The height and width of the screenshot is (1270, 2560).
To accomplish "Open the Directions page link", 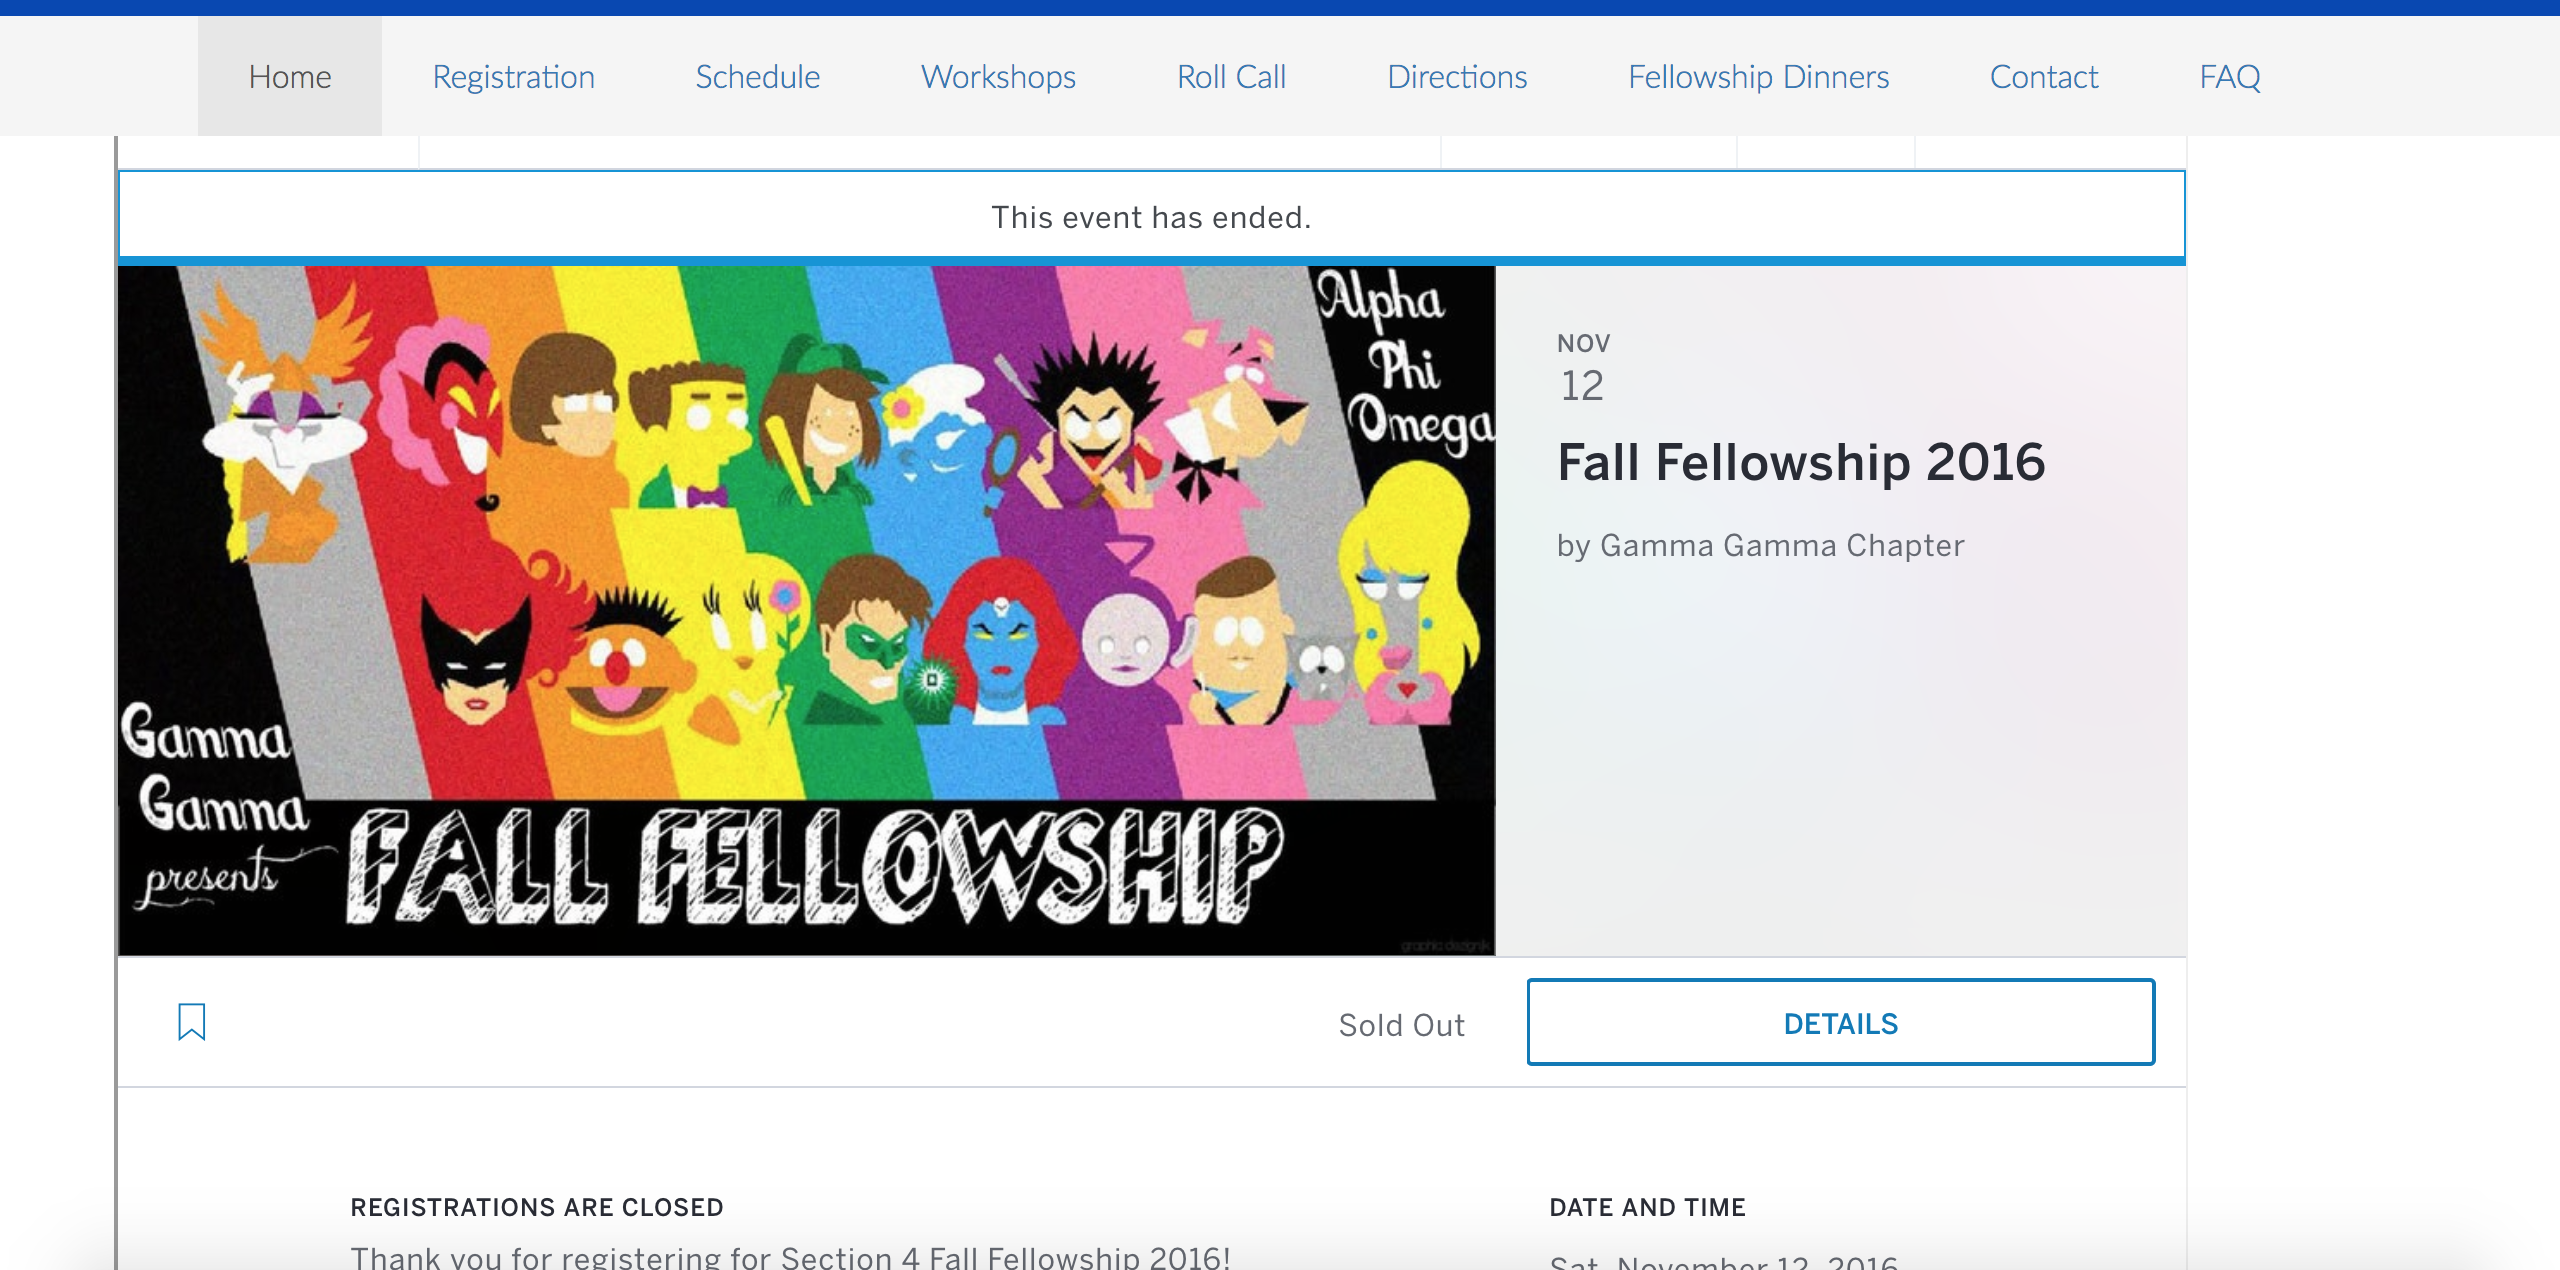I will pos(1456,77).
